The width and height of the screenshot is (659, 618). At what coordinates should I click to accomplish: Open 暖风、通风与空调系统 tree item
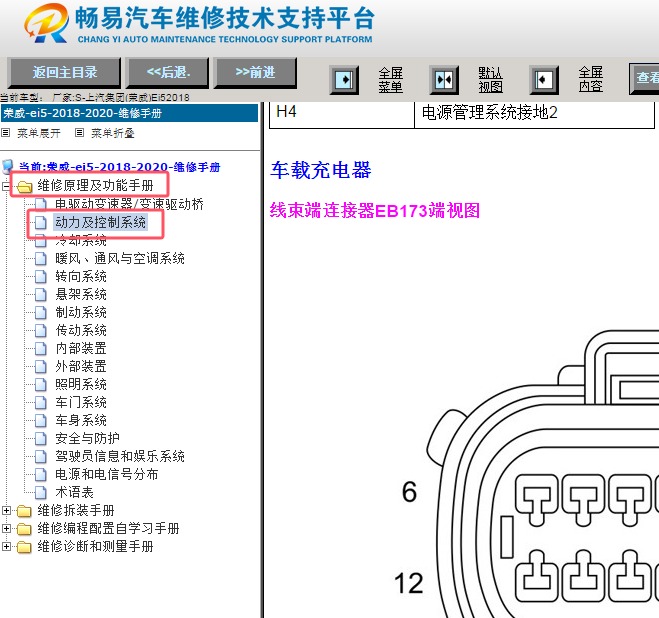click(120, 259)
